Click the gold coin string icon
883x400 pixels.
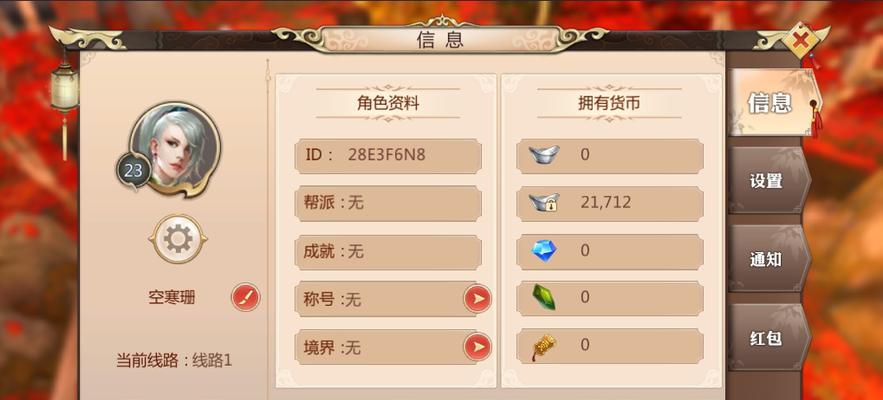point(542,346)
